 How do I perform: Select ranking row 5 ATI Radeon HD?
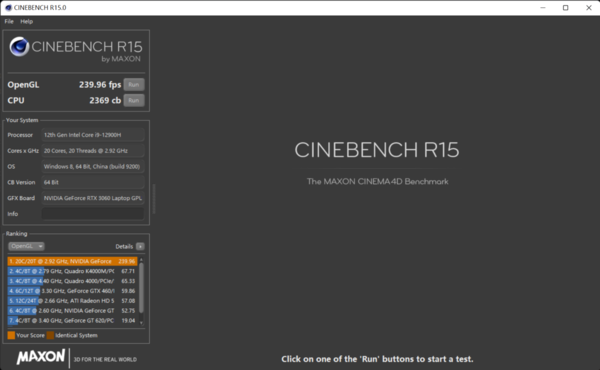[72, 301]
